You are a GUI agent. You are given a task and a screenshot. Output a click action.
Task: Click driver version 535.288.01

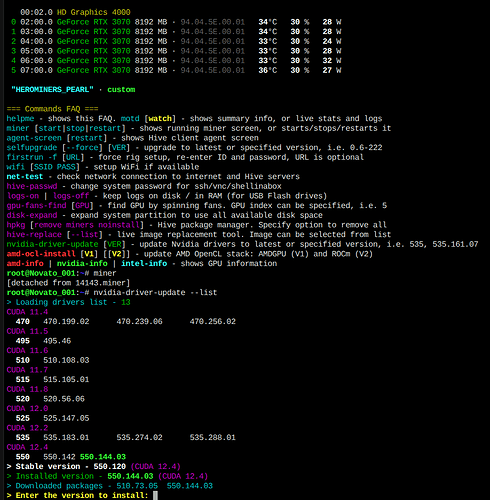(x=213, y=437)
